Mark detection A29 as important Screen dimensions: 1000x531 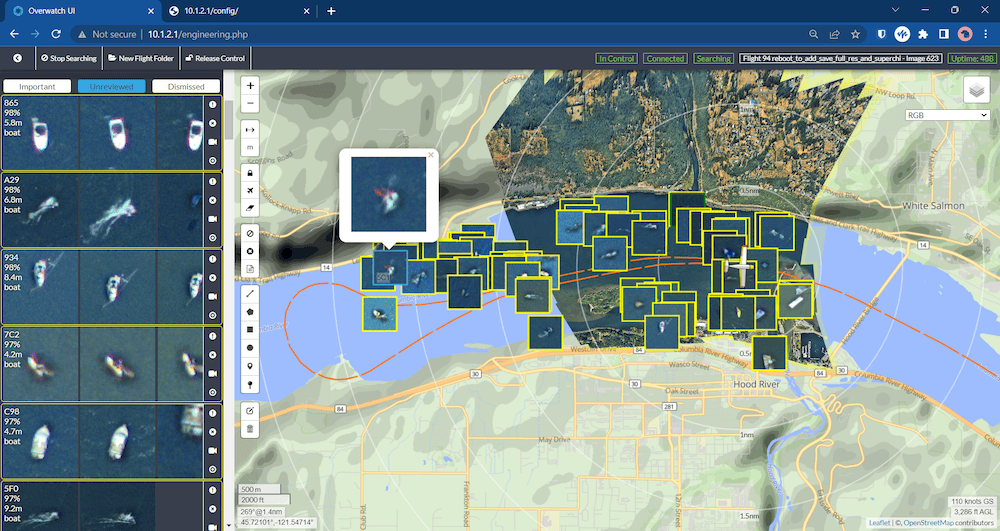pyautogui.click(x=212, y=182)
